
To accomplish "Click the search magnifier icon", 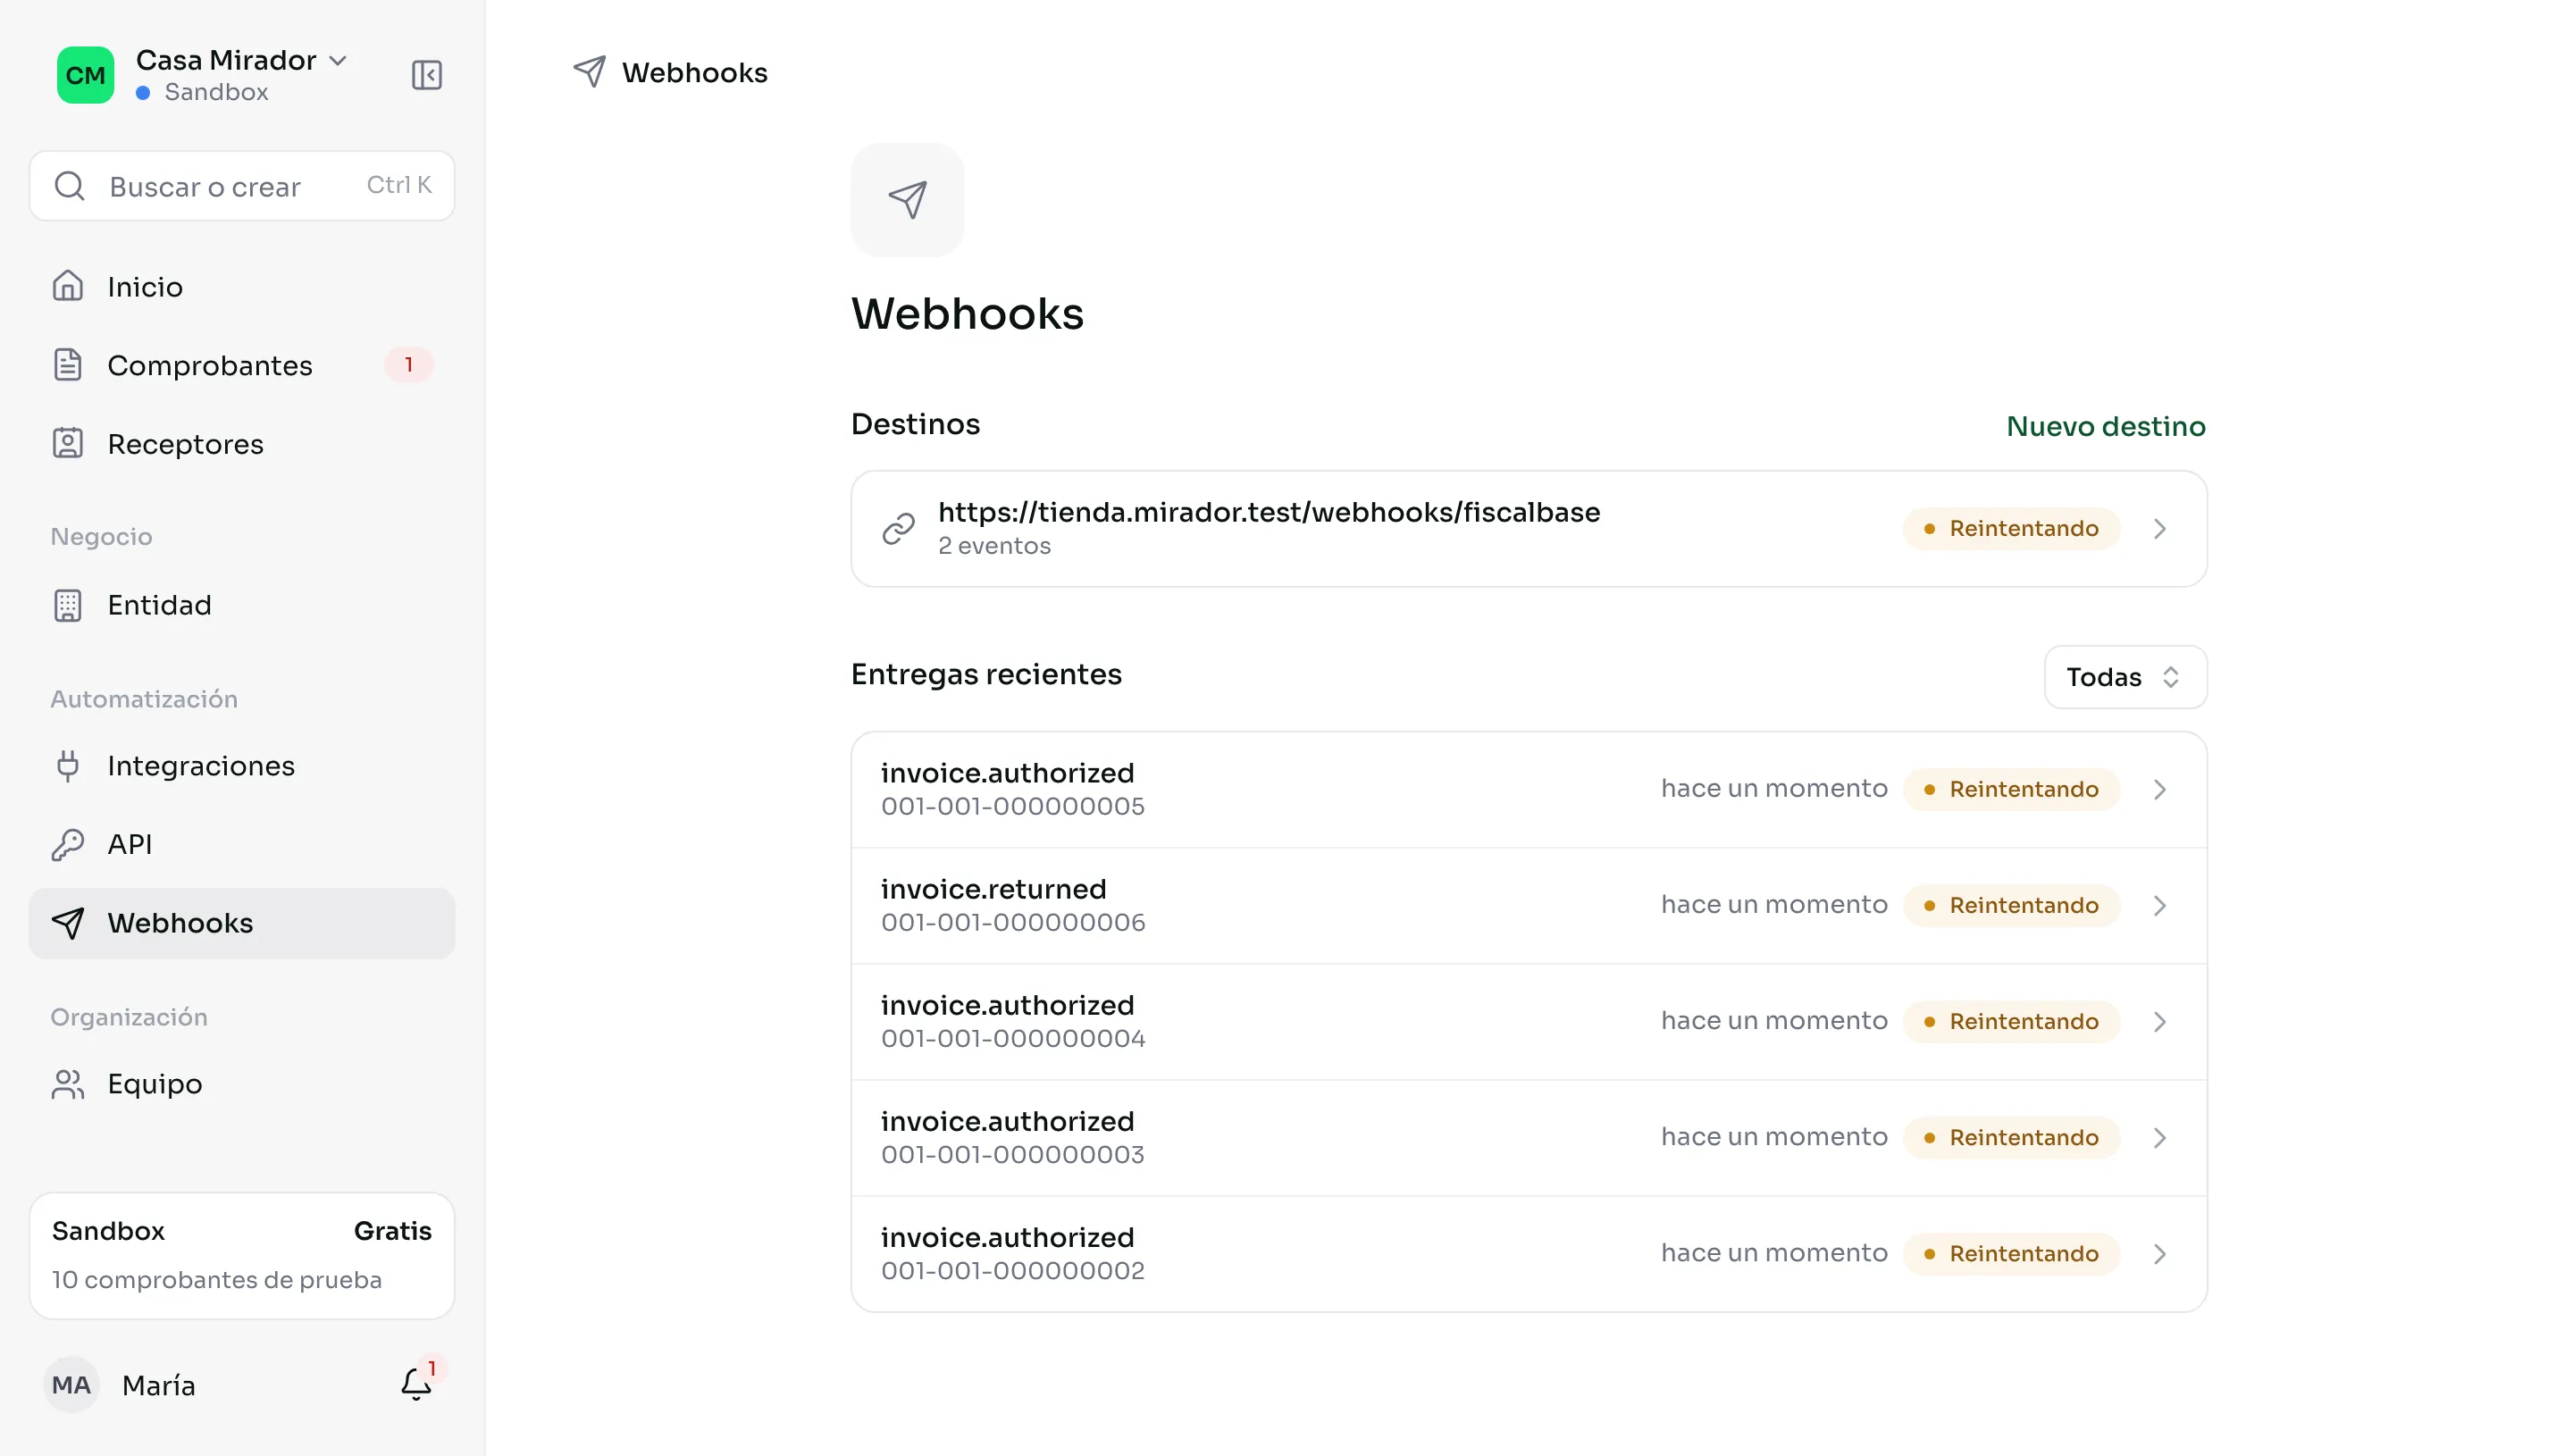I will [69, 186].
